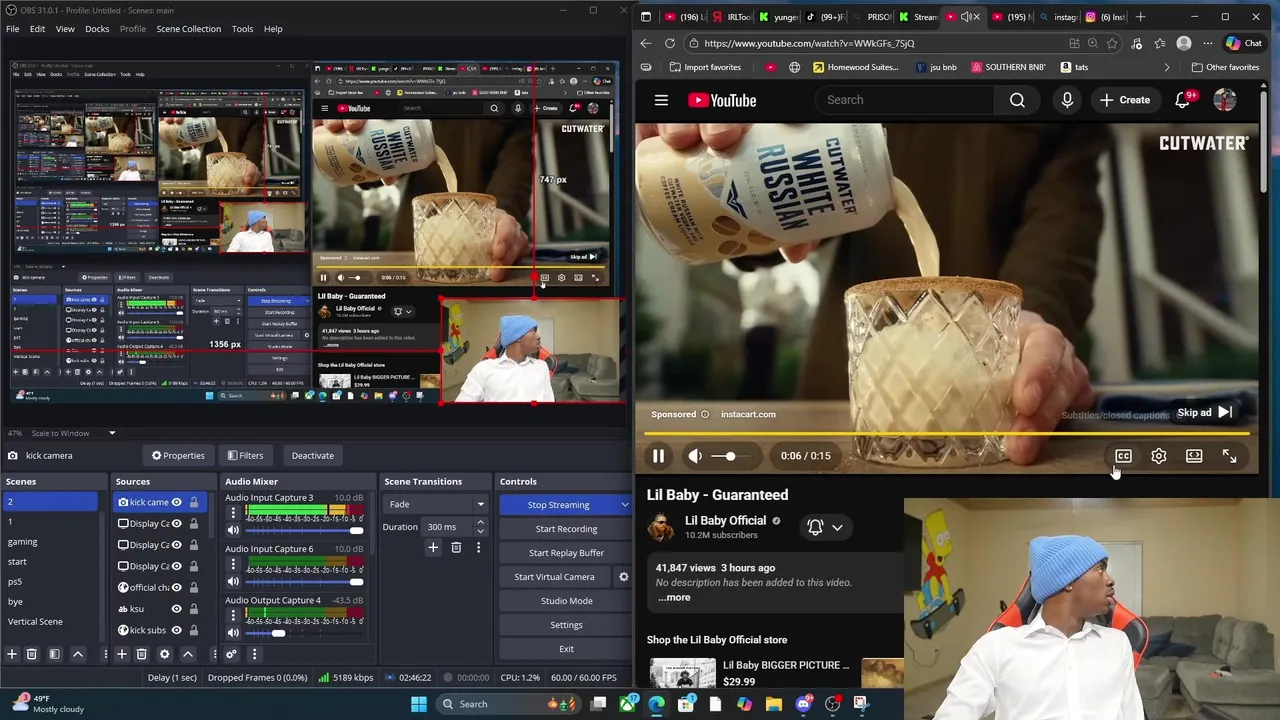Open the OBS Scene Collection menu
This screenshot has height=720, width=1280.
click(x=188, y=29)
